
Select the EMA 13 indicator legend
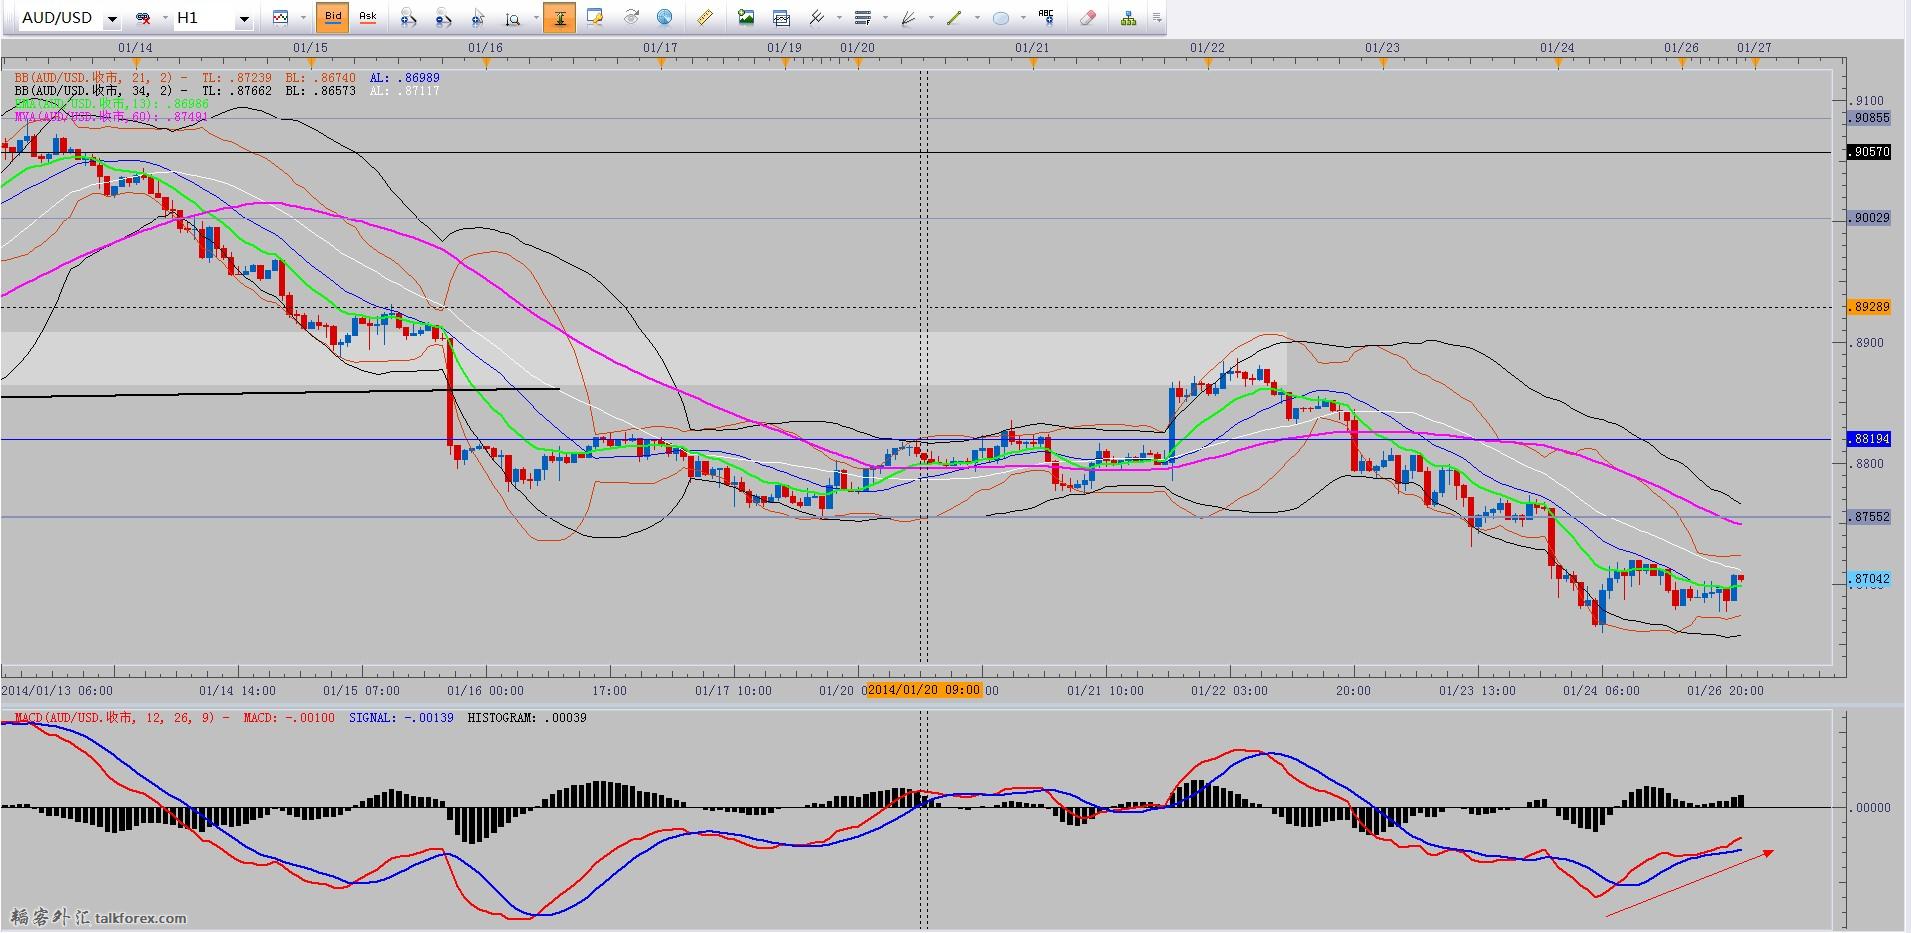[x=112, y=103]
